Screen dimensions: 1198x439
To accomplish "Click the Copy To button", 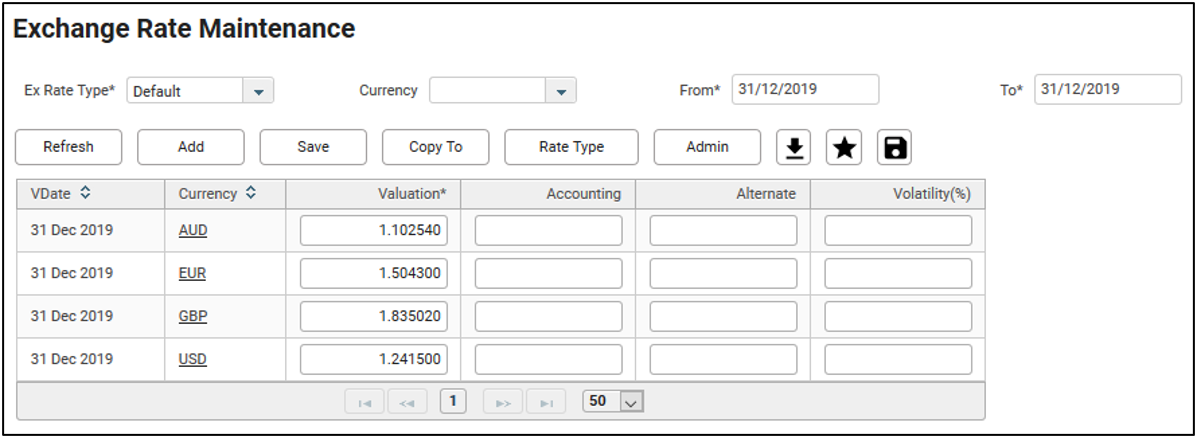I will pos(435,147).
